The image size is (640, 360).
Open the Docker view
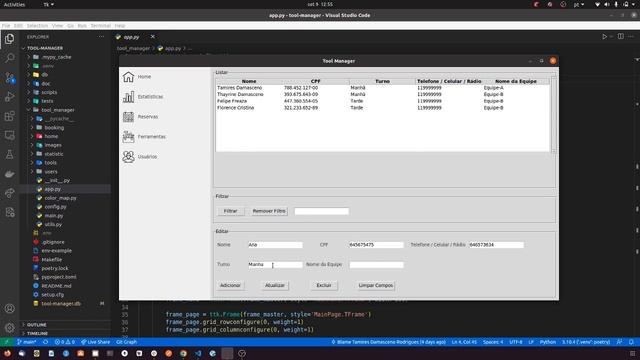click(9, 174)
